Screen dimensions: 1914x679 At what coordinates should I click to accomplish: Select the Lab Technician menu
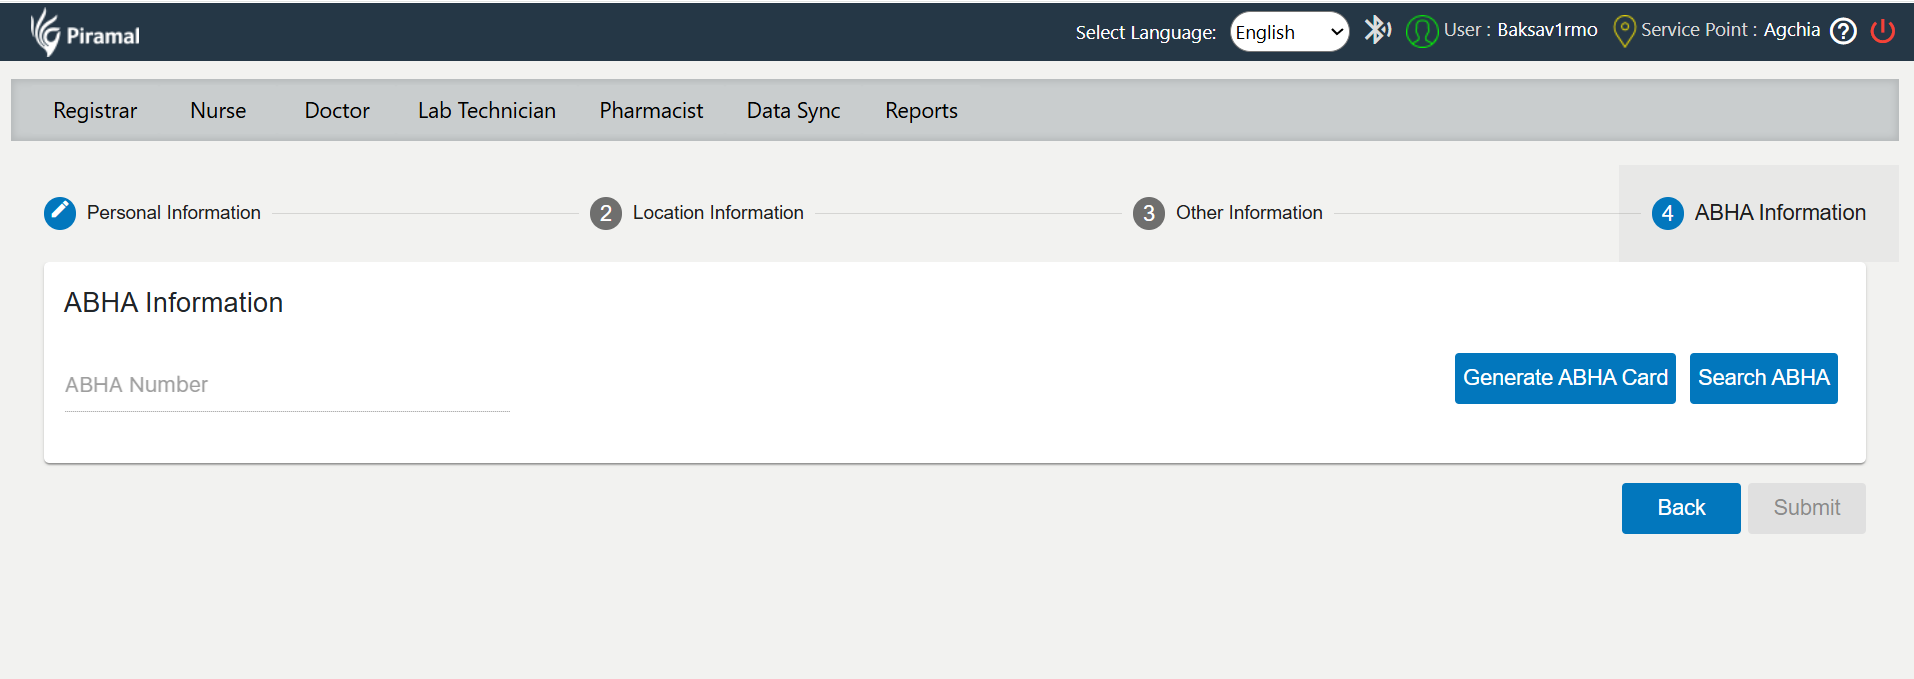click(x=486, y=111)
